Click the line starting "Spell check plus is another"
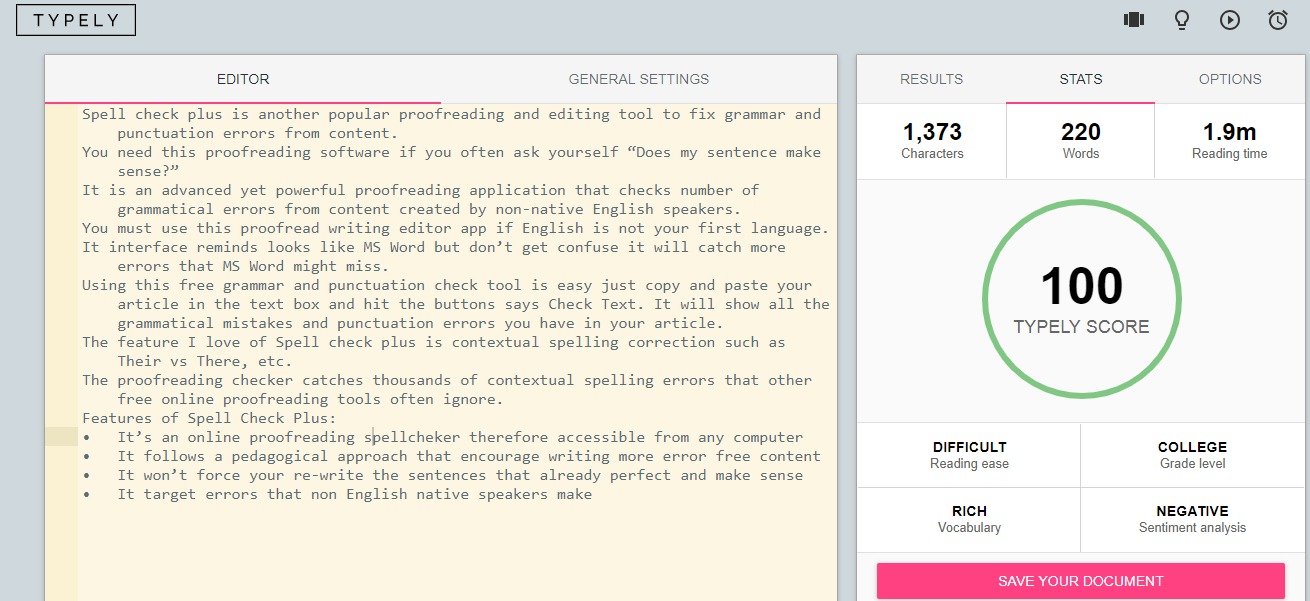 (451, 114)
